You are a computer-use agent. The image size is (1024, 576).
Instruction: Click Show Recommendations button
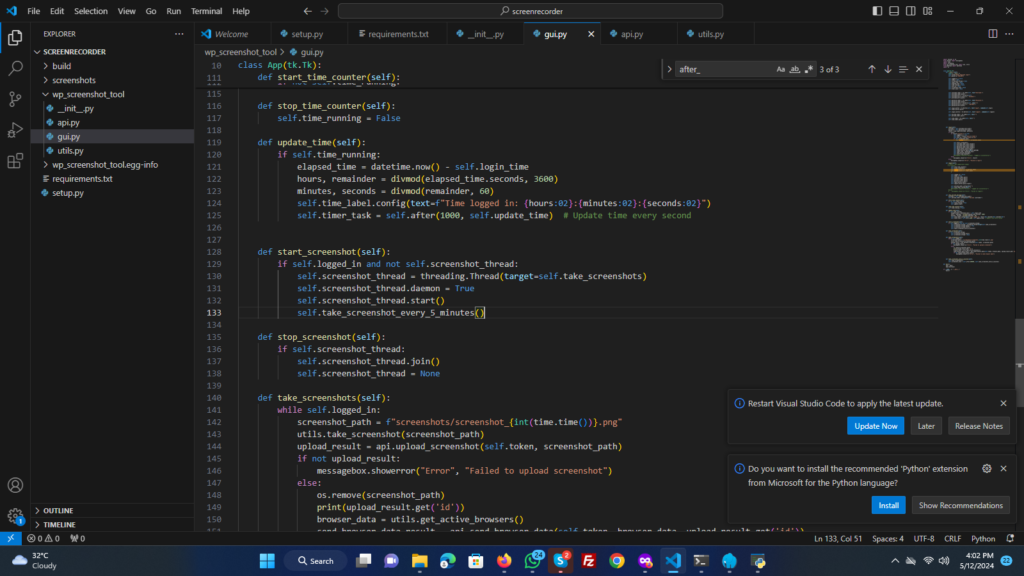click(x=960, y=505)
